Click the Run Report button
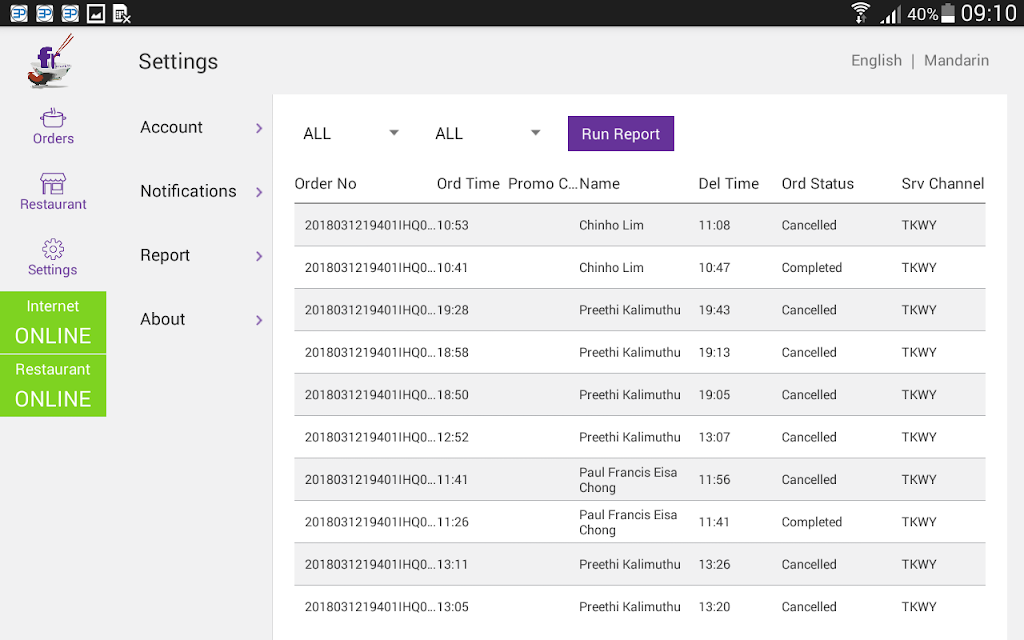 pyautogui.click(x=620, y=133)
